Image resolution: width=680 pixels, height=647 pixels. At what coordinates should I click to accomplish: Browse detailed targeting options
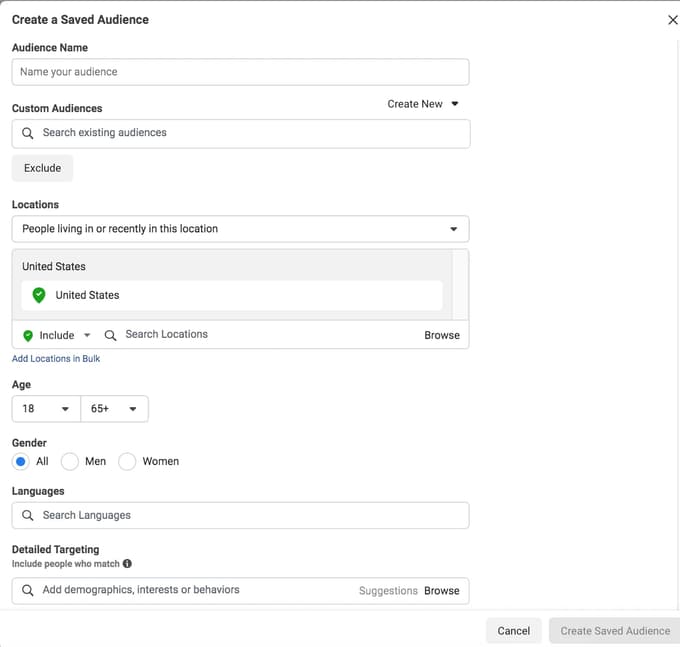(441, 591)
